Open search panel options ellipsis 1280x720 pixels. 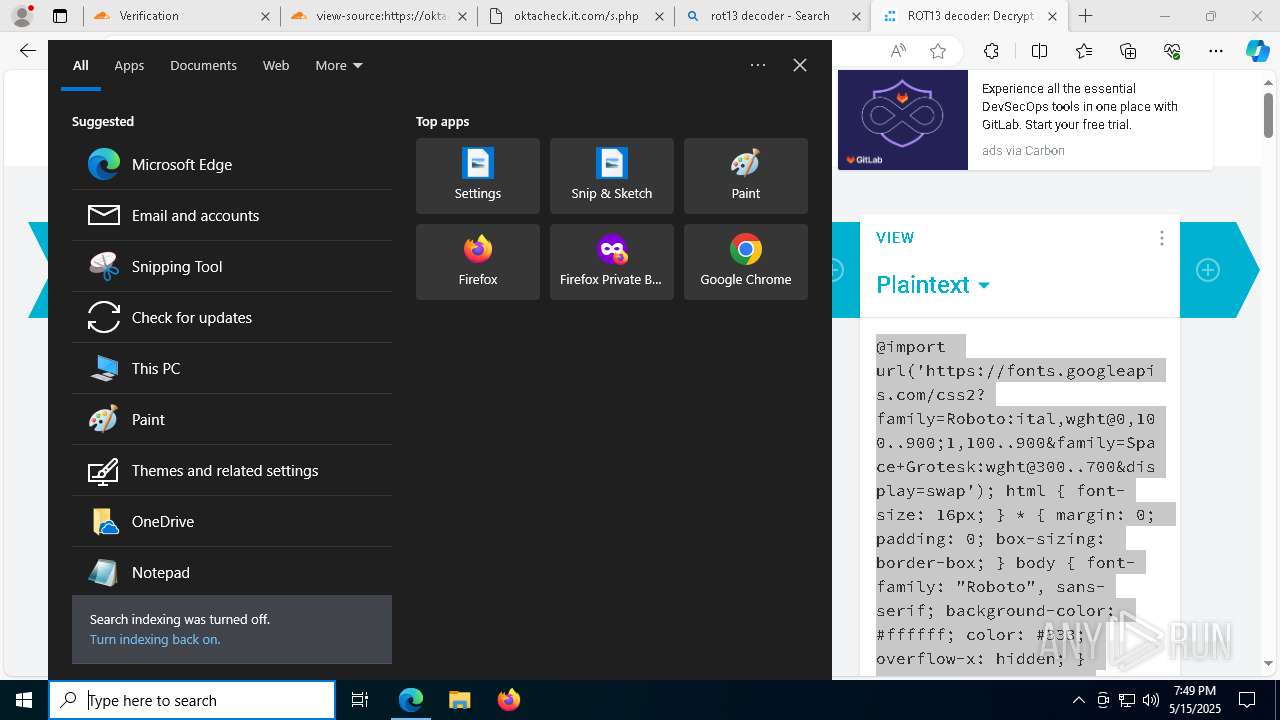(x=758, y=65)
